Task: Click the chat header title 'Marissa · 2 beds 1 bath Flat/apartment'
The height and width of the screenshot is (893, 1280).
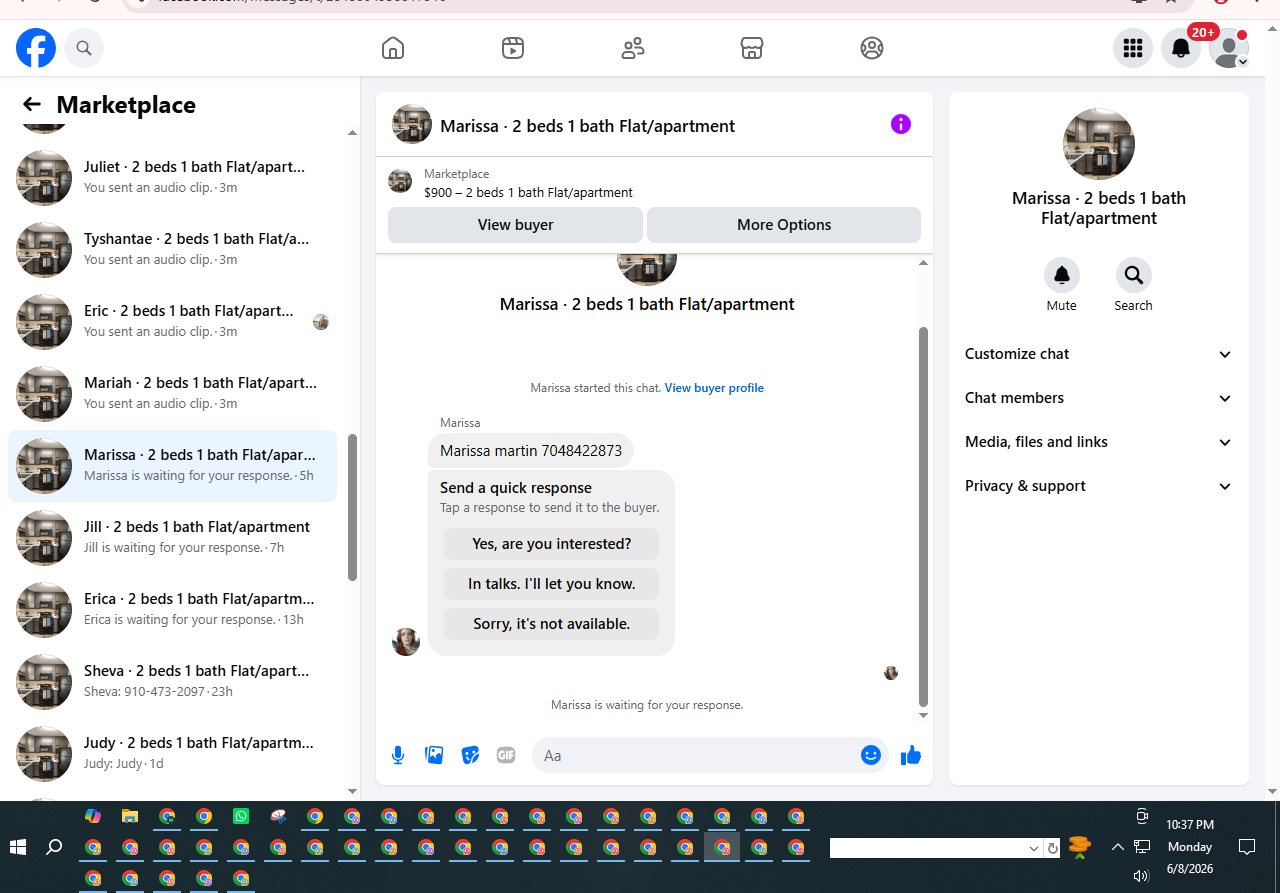Action: 587,126
